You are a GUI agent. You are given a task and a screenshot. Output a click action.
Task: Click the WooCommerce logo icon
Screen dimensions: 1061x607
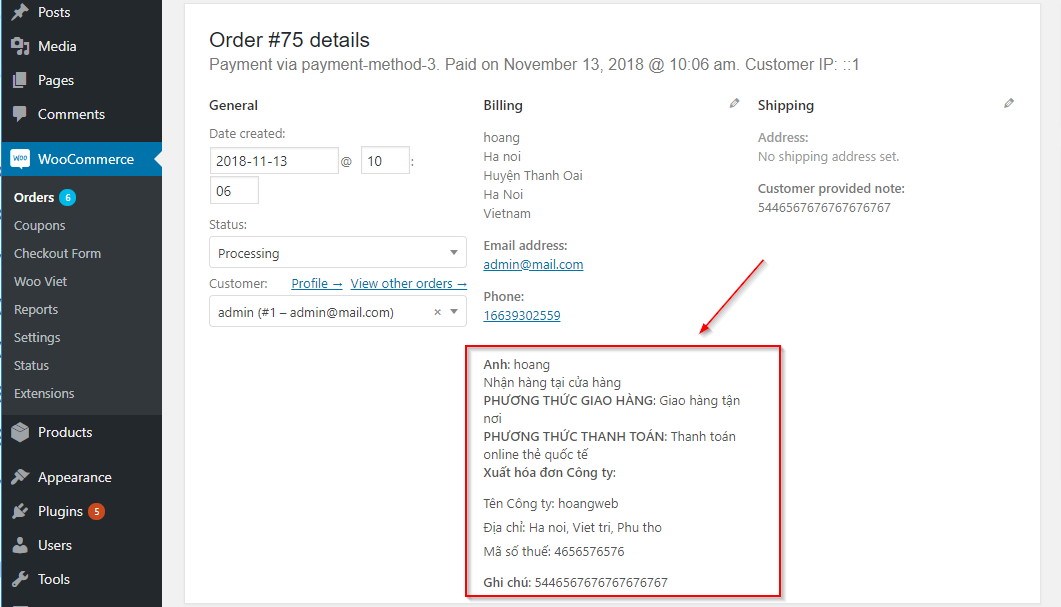pyautogui.click(x=20, y=159)
